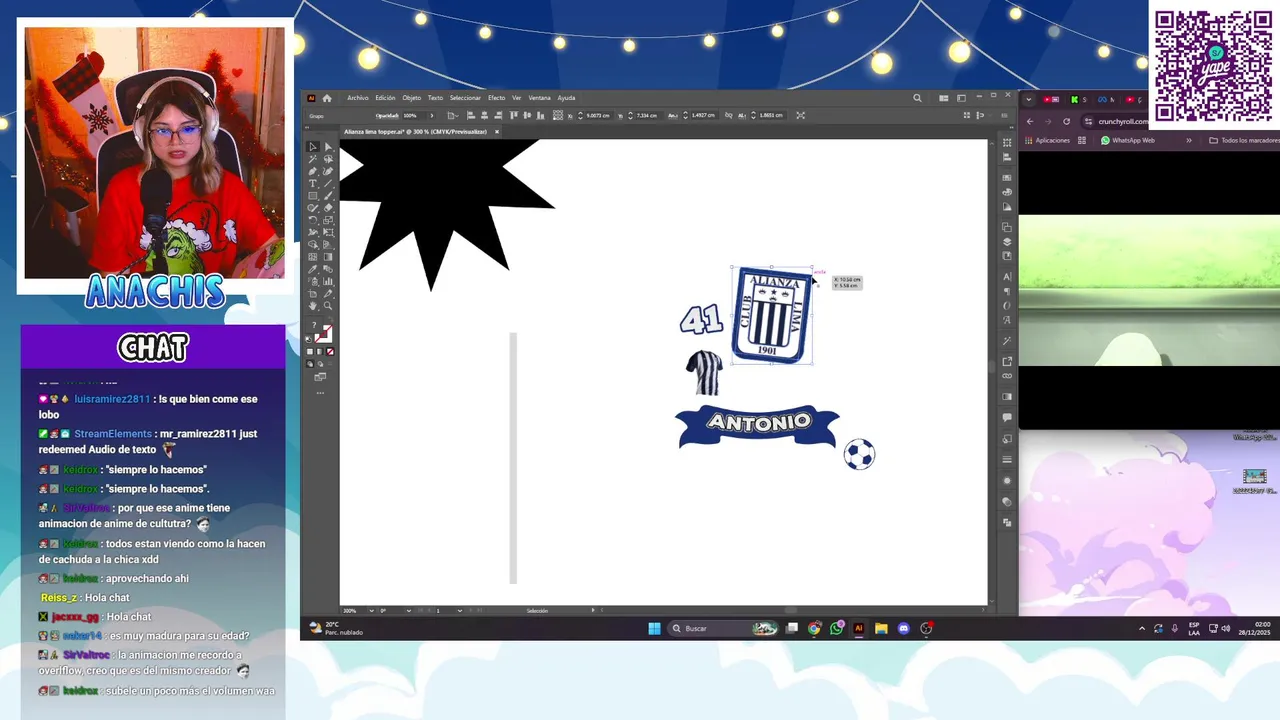Open the Texto menu

pos(435,98)
